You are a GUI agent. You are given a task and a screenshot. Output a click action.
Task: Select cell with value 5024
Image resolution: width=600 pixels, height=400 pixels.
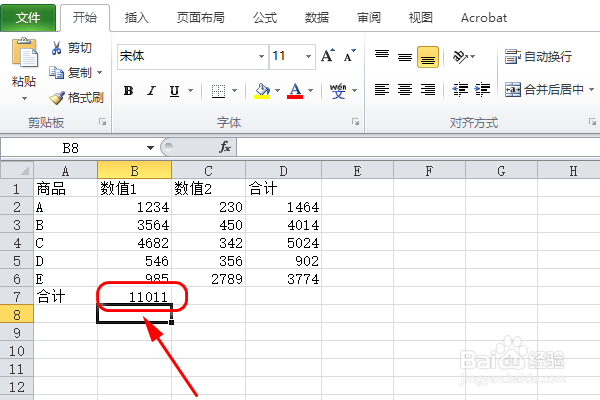[x=284, y=243]
